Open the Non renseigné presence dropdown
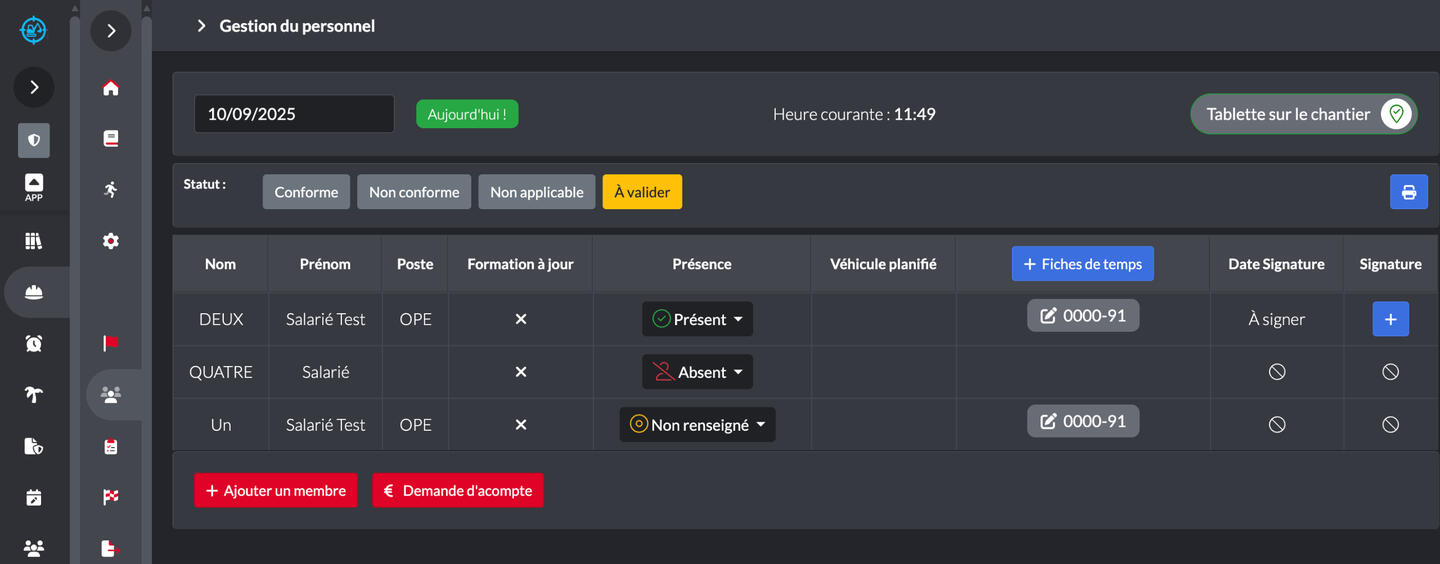Image resolution: width=1440 pixels, height=564 pixels. 697,425
